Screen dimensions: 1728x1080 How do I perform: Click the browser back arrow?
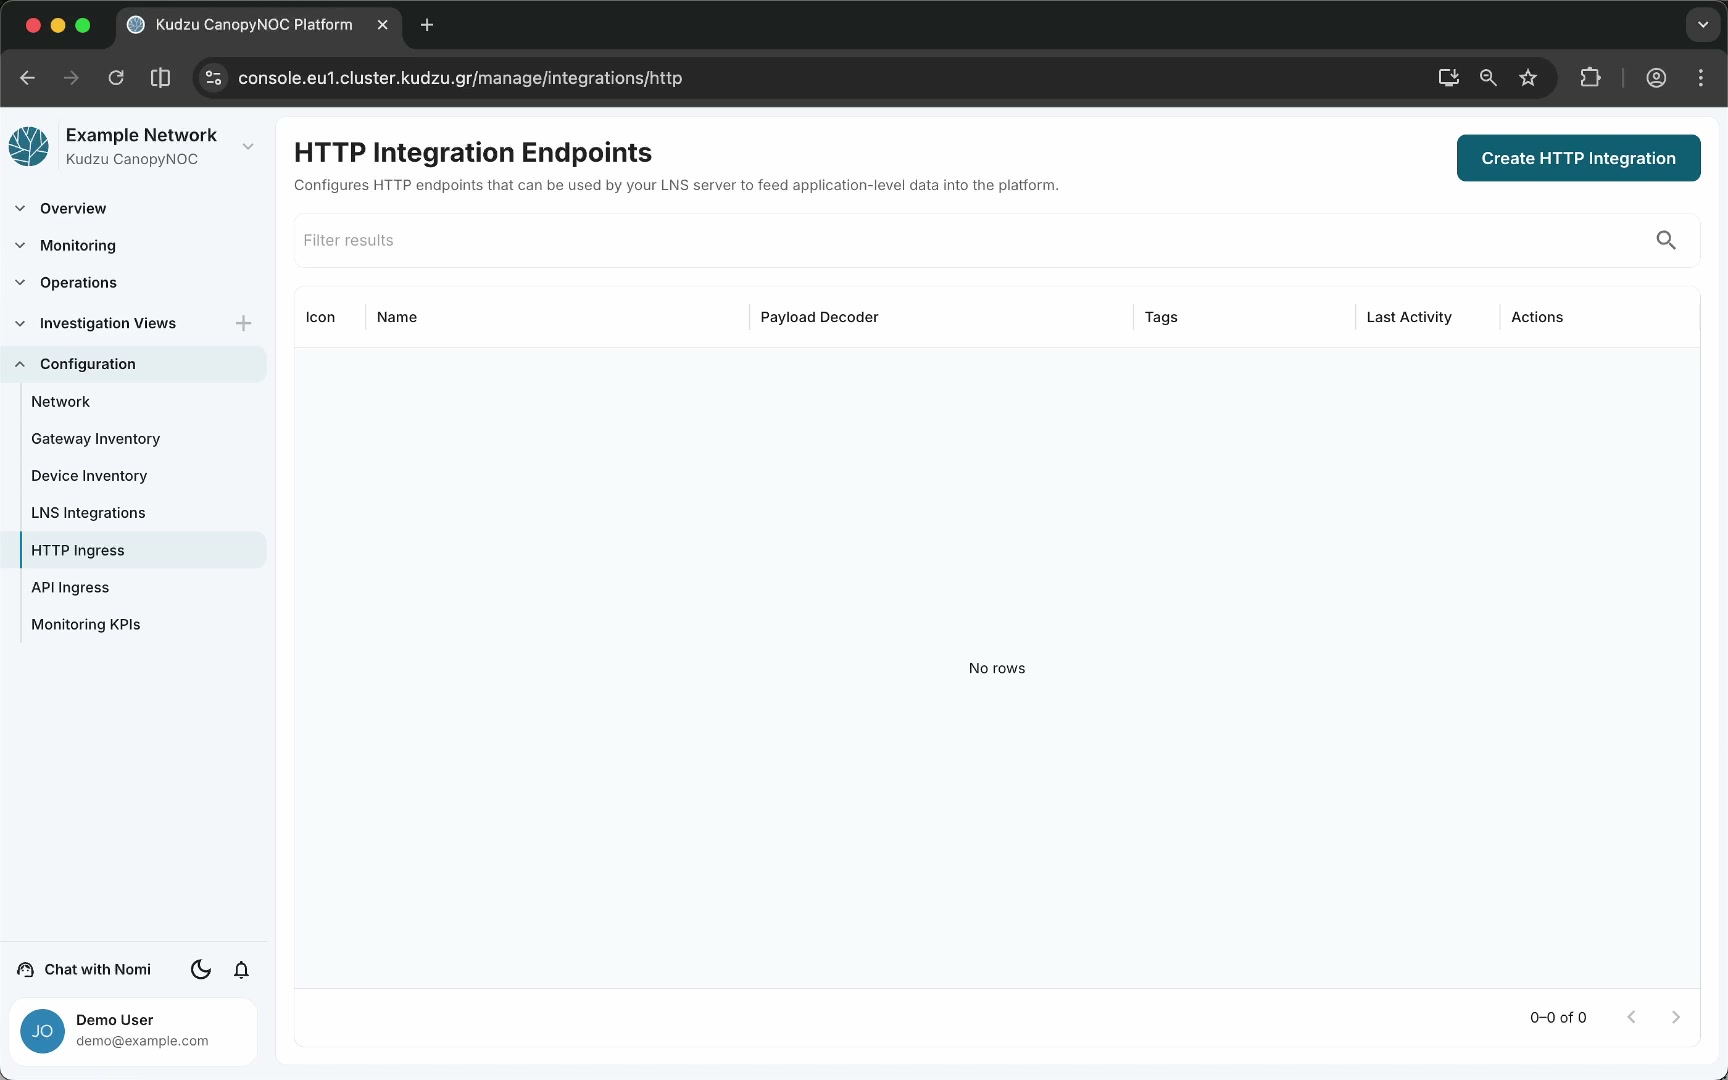27,78
